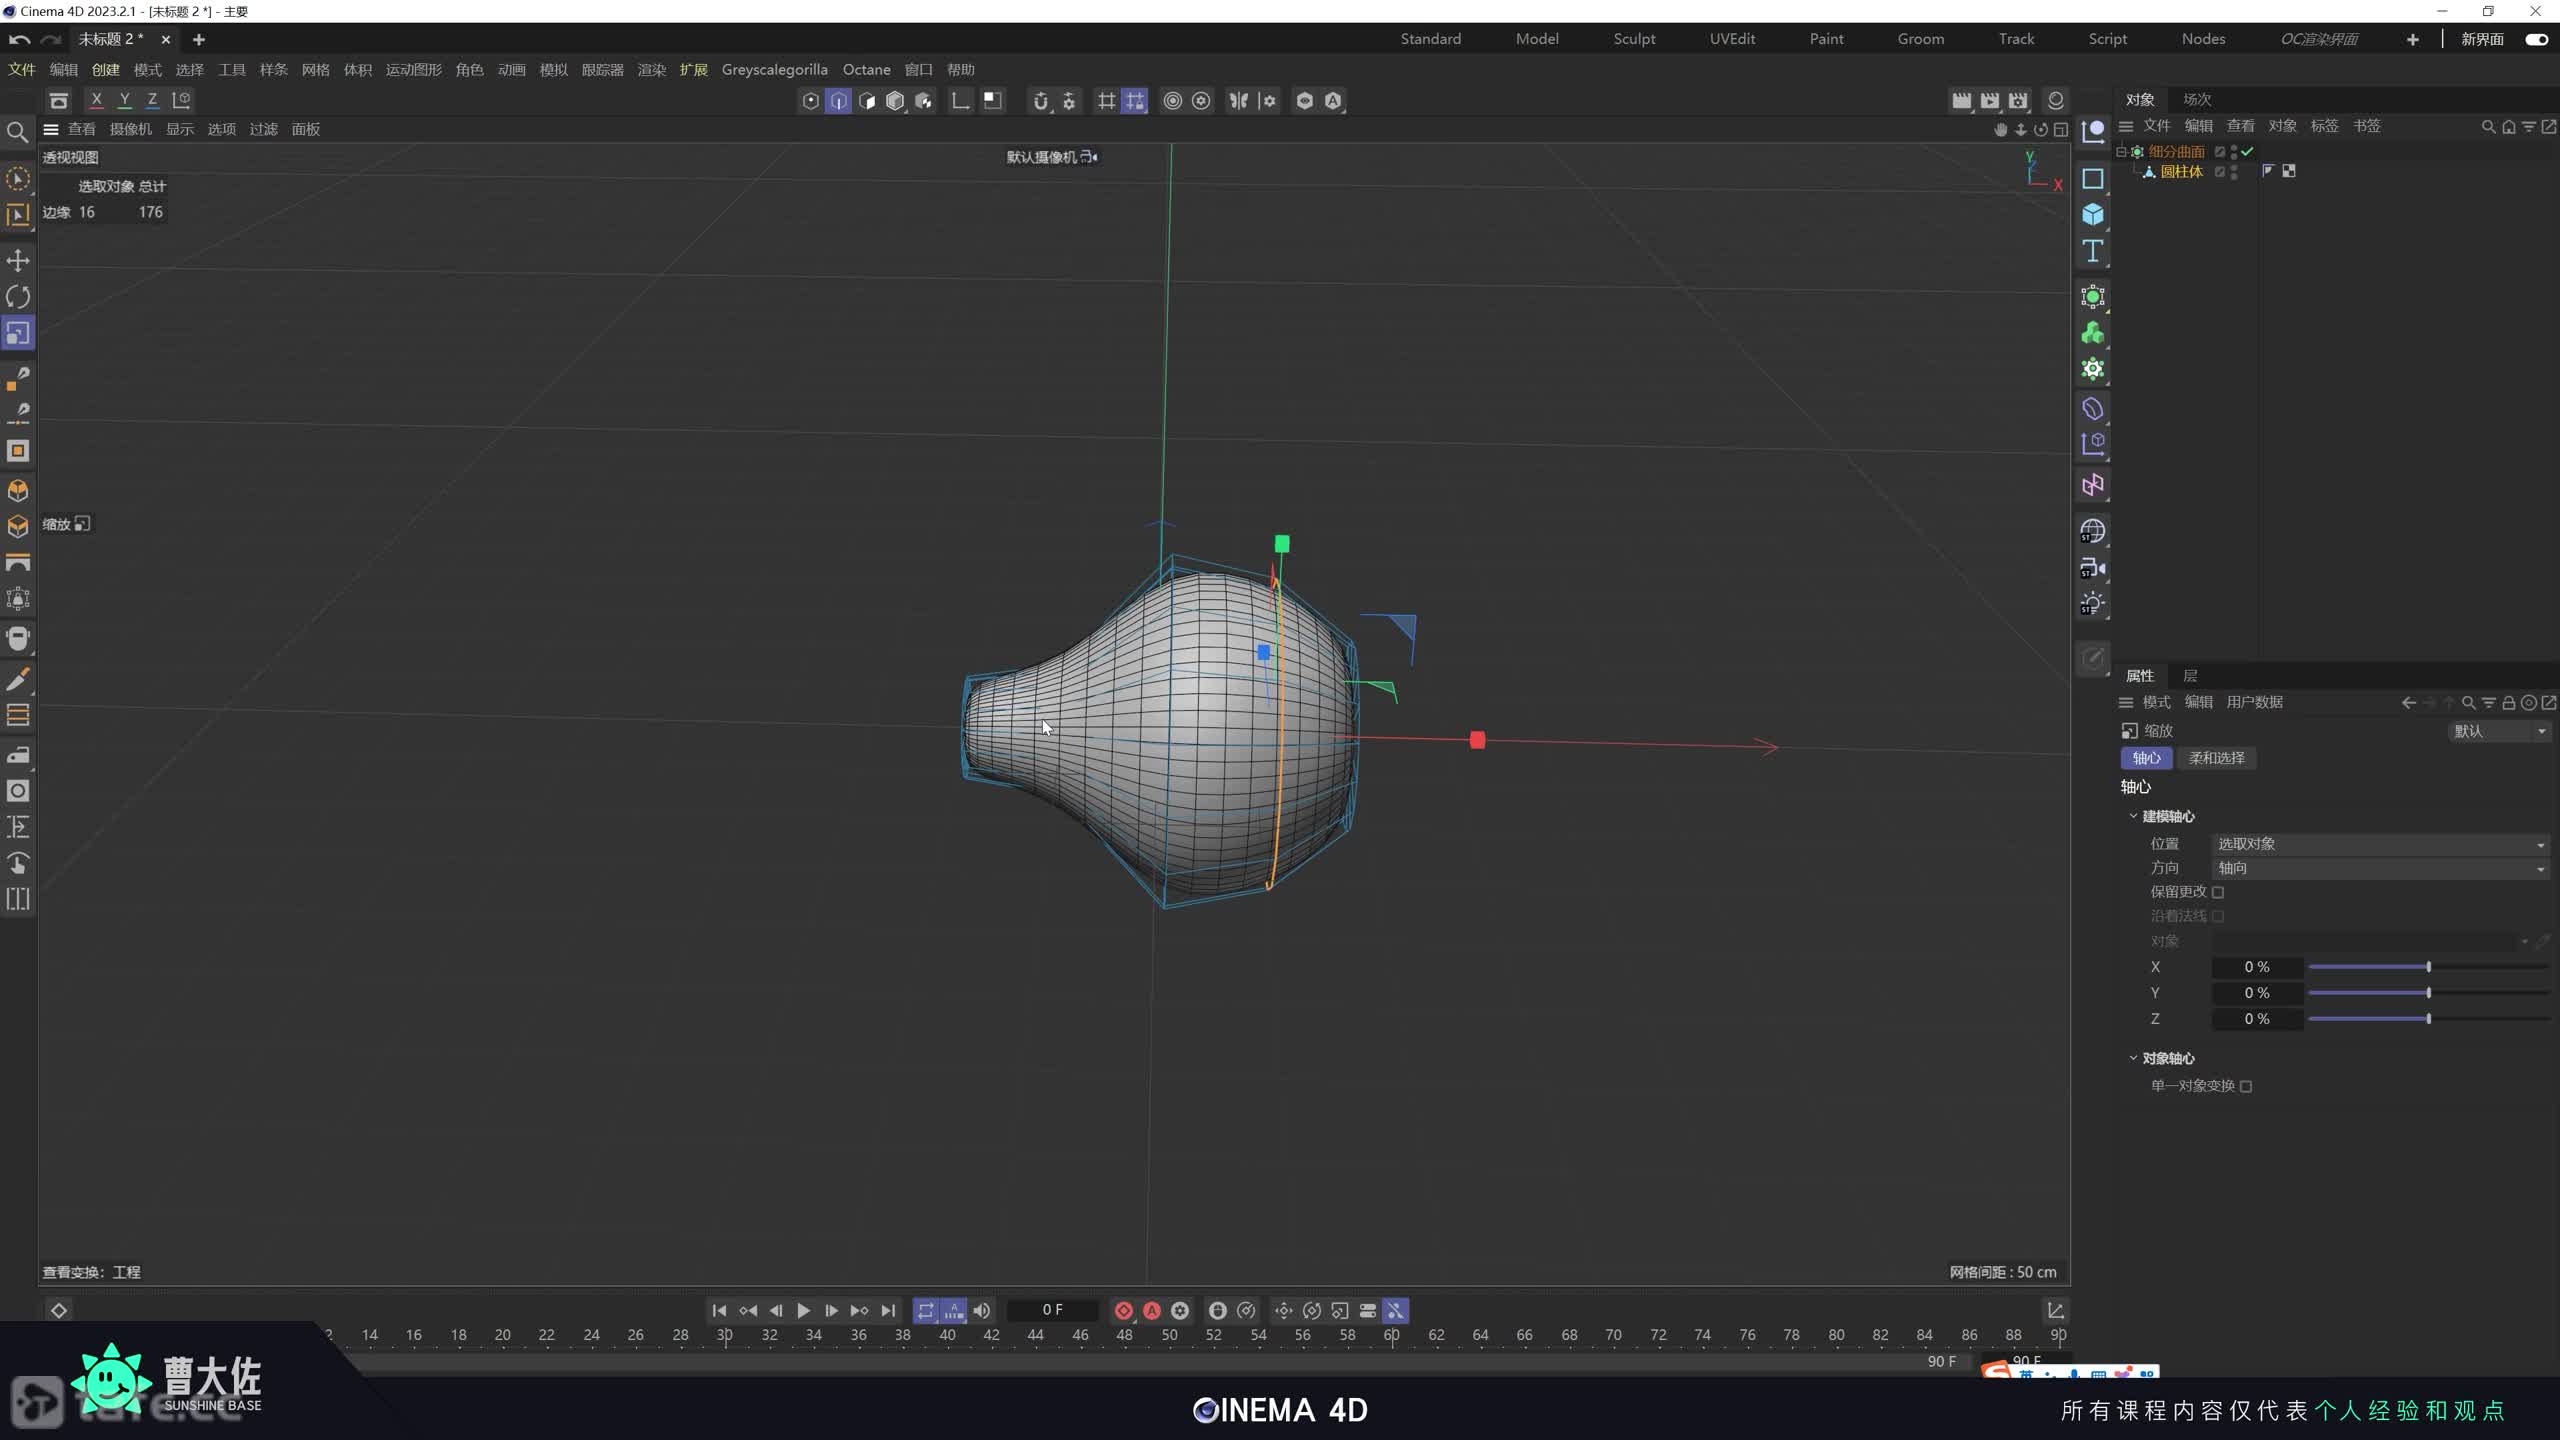Toggle the X axis lock icon

click(96, 100)
